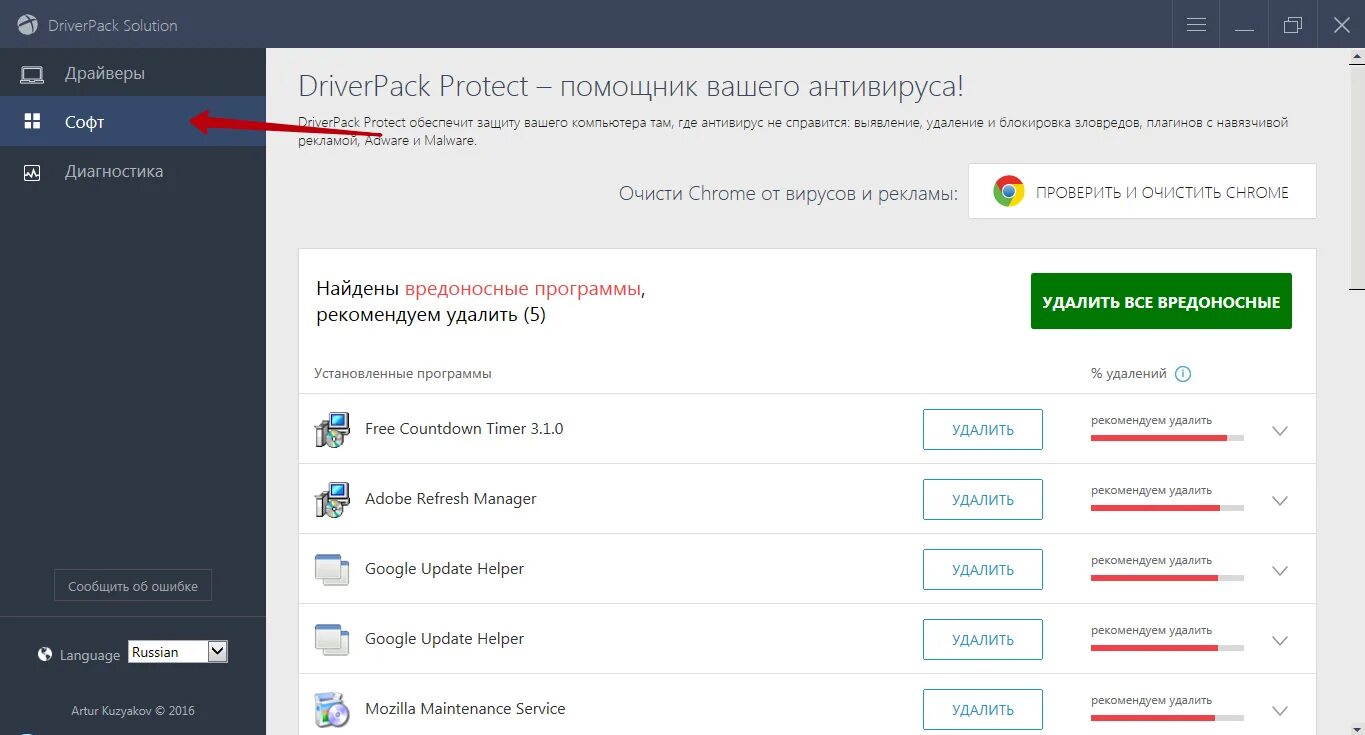Viewport: 1365px width, 735px height.
Task: Click Удалить for Adobe Refresh Manager
Action: click(983, 499)
